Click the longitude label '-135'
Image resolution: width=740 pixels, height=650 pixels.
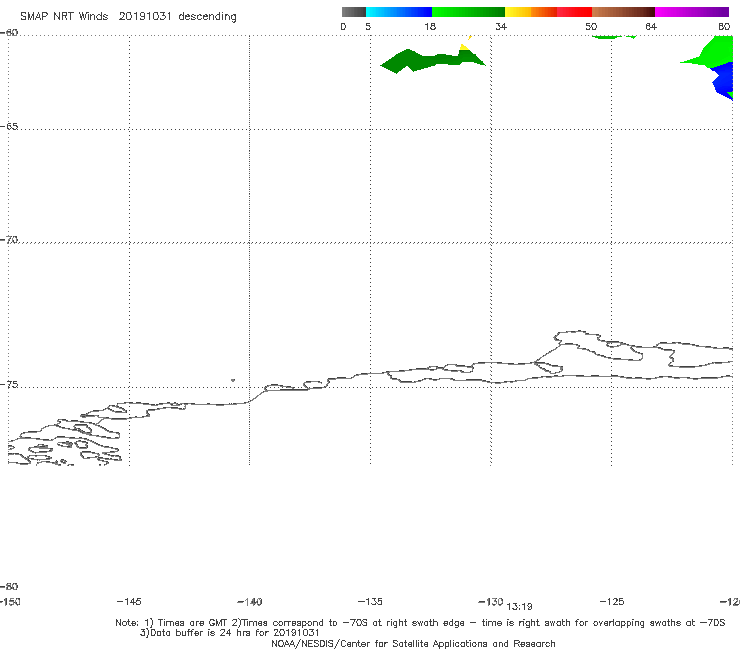point(370,601)
